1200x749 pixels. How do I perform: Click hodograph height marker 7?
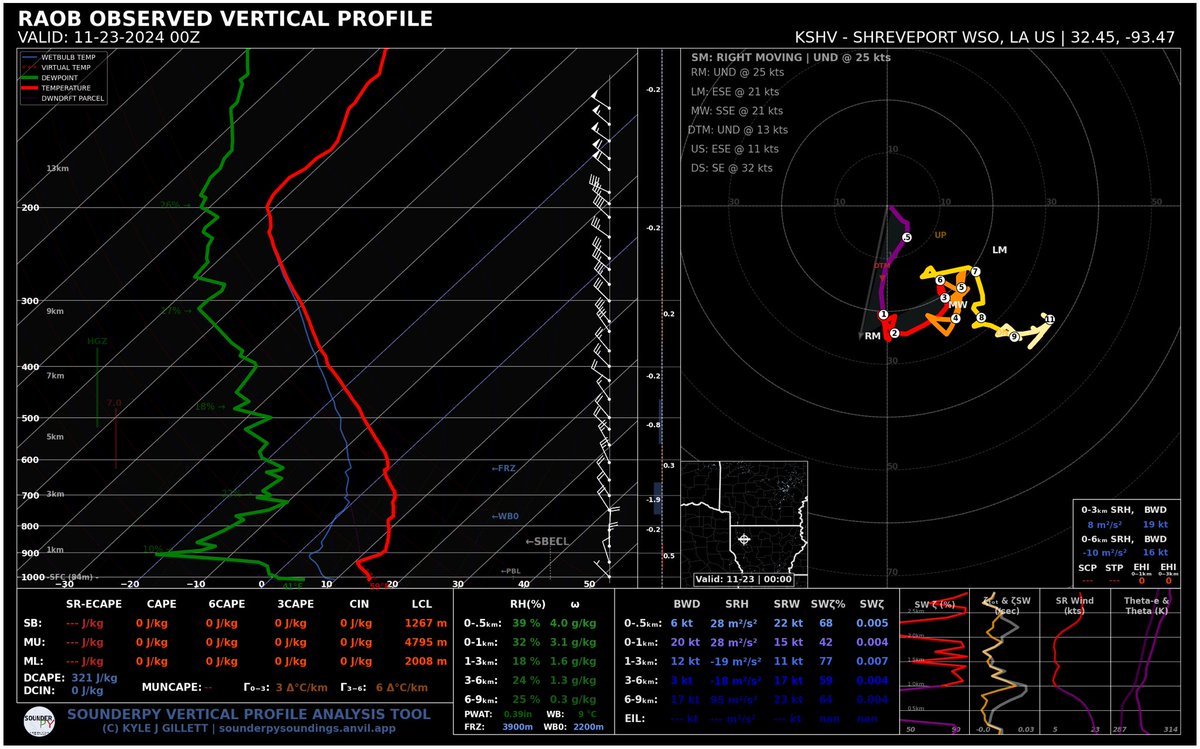tap(975, 272)
